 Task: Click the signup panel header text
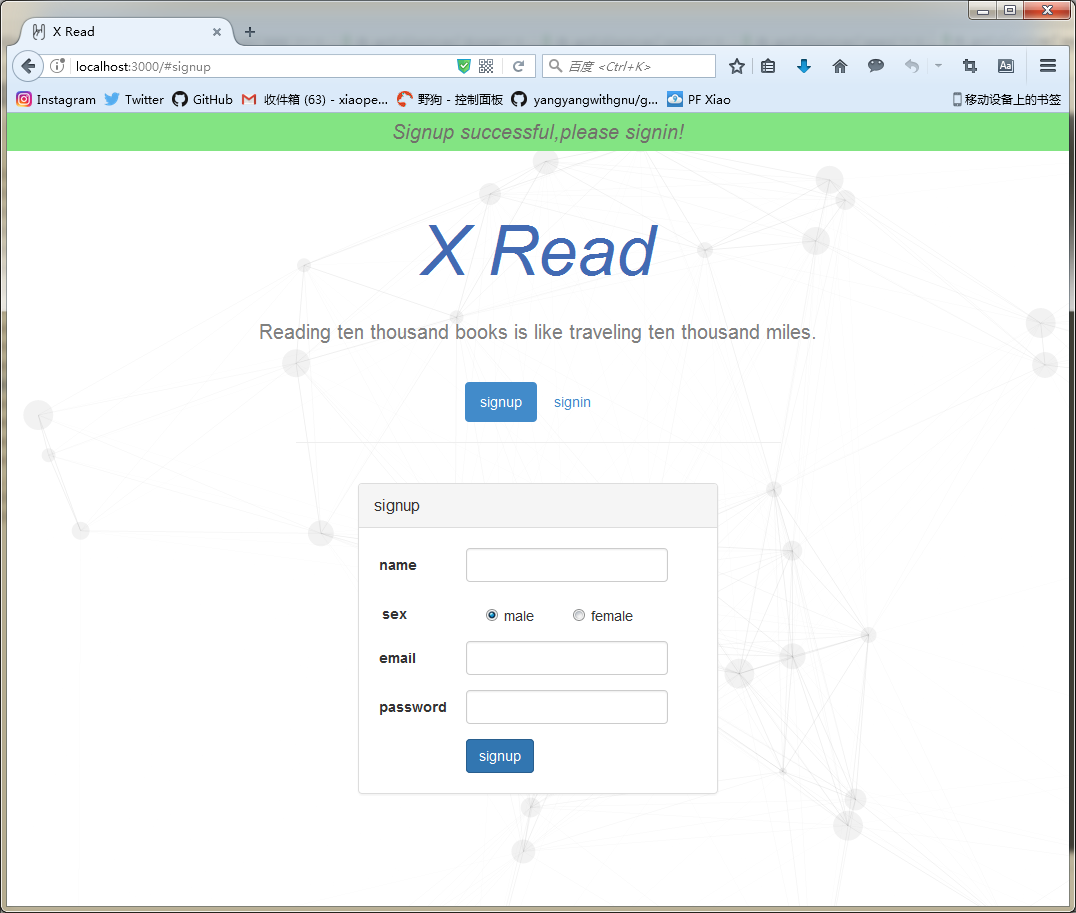click(397, 506)
